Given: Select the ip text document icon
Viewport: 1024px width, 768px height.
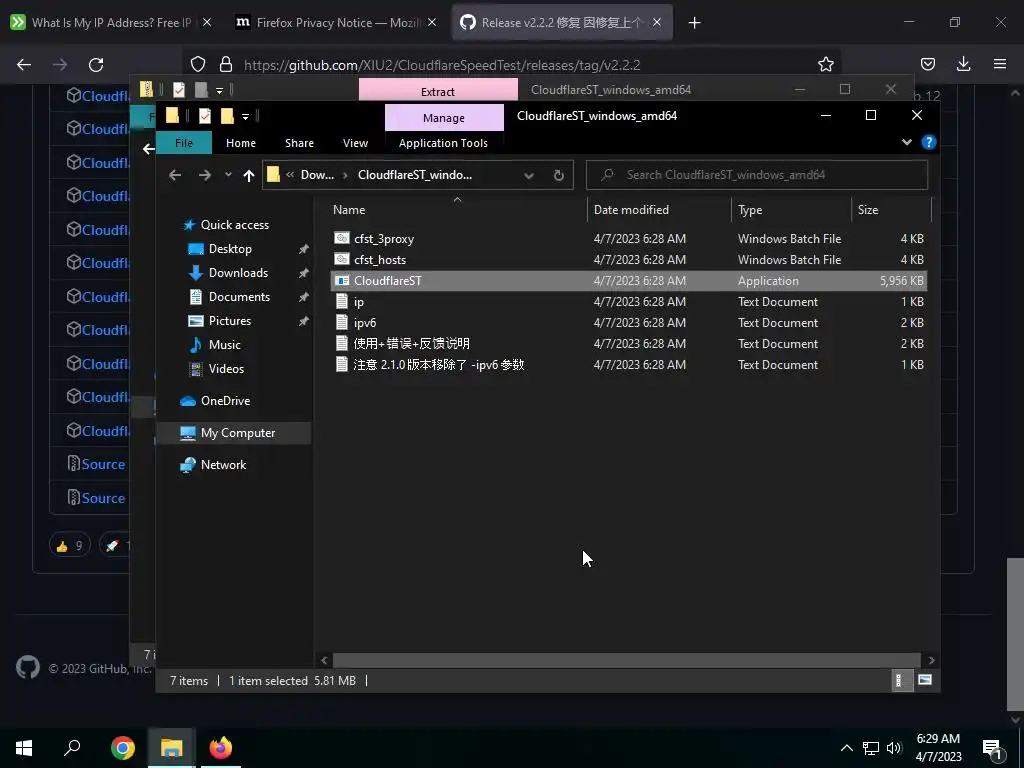Looking at the screenshot, I should click(342, 301).
